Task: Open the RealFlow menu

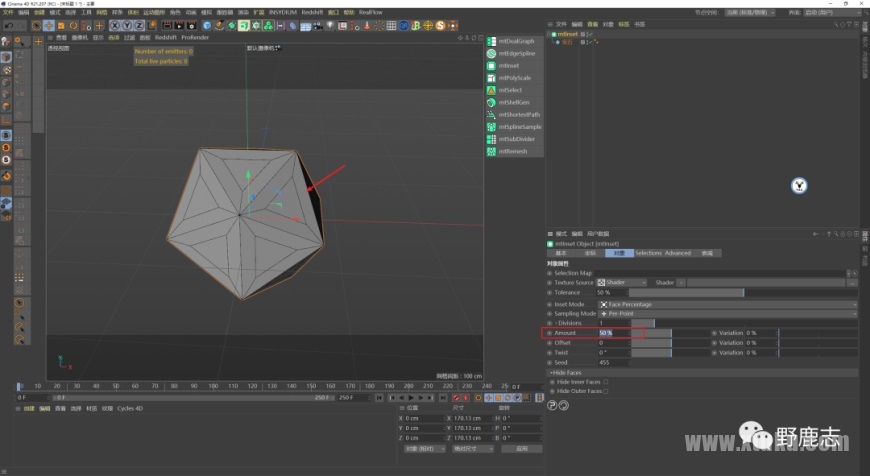Action: [x=371, y=12]
